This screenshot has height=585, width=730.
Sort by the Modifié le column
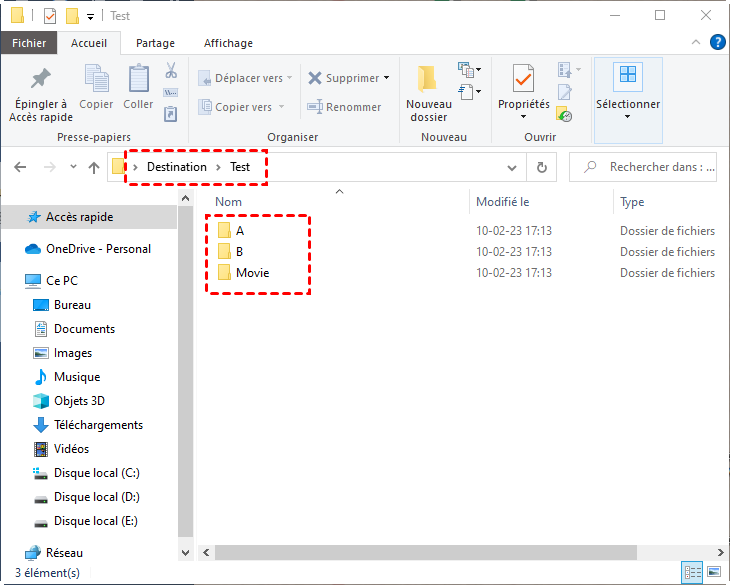coord(541,202)
